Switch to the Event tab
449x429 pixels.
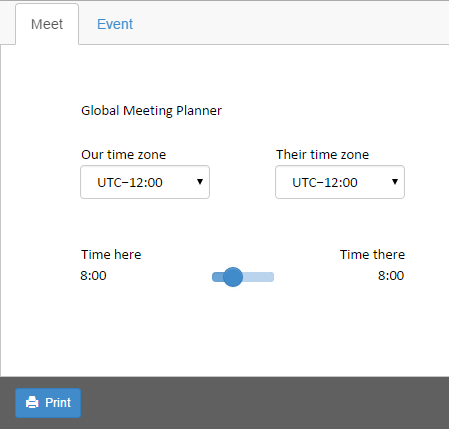point(115,24)
